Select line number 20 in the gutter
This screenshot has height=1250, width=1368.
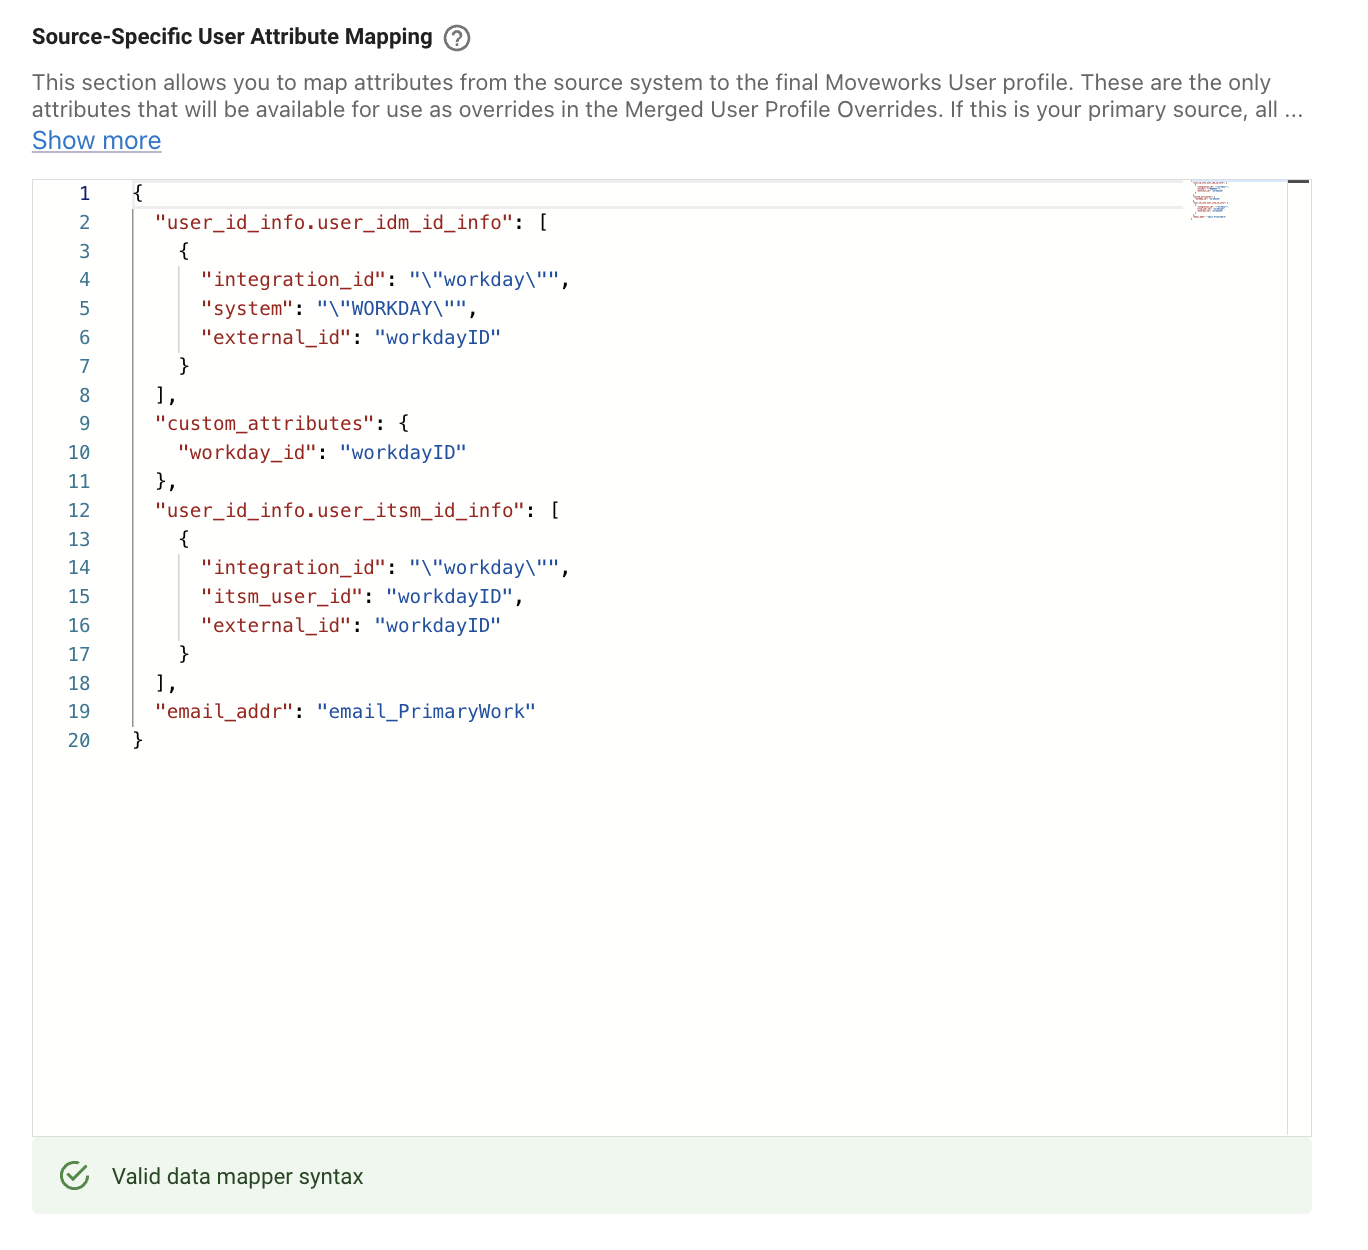(79, 741)
